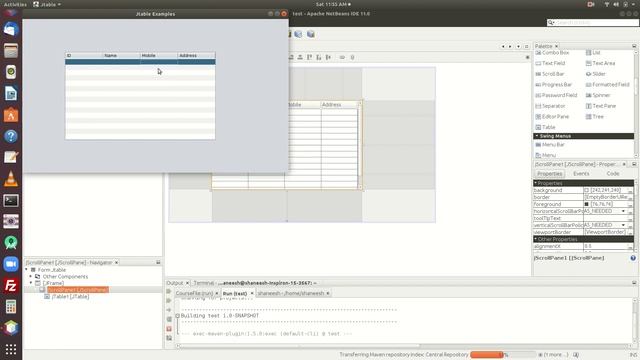Switch to the Events tab in Properties
This screenshot has height=360, width=640.
coord(581,173)
